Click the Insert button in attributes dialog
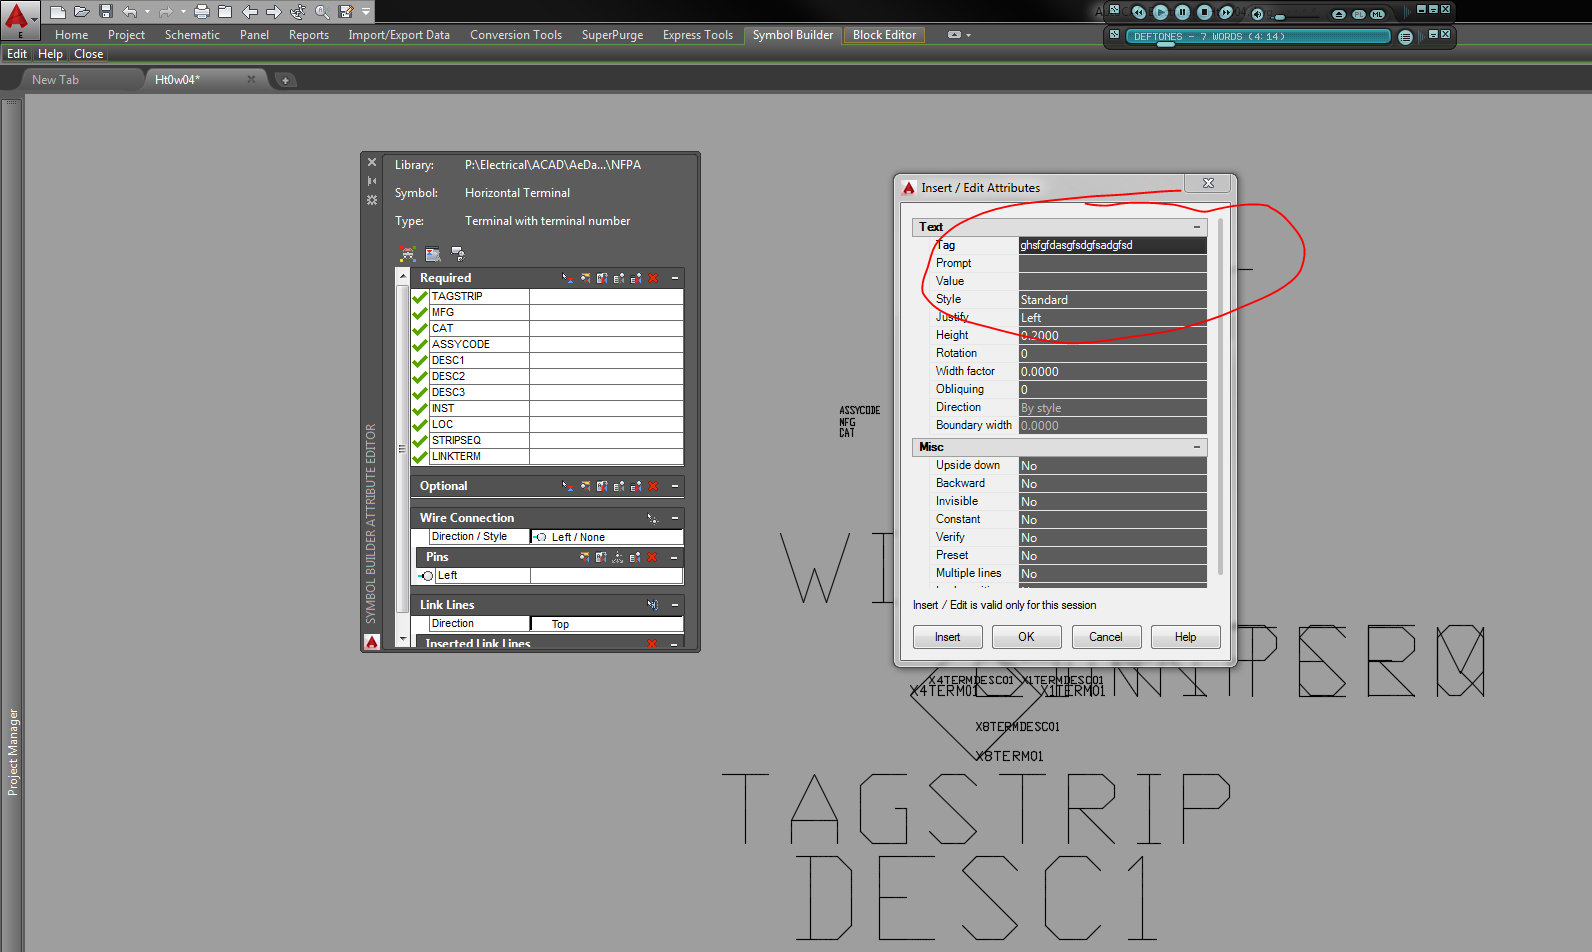The height and width of the screenshot is (952, 1592). [x=947, y=637]
